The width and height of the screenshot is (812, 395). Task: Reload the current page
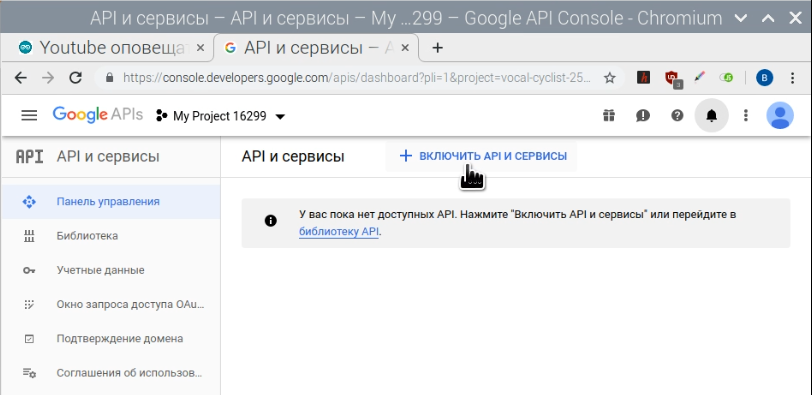click(76, 78)
